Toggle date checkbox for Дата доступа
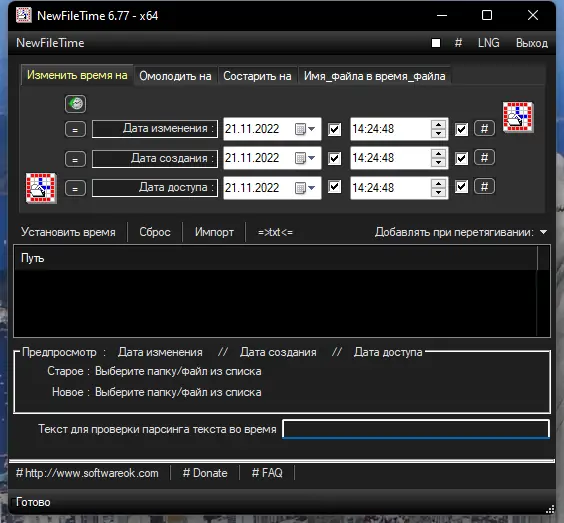The width and height of the screenshot is (564, 523). coord(335,187)
